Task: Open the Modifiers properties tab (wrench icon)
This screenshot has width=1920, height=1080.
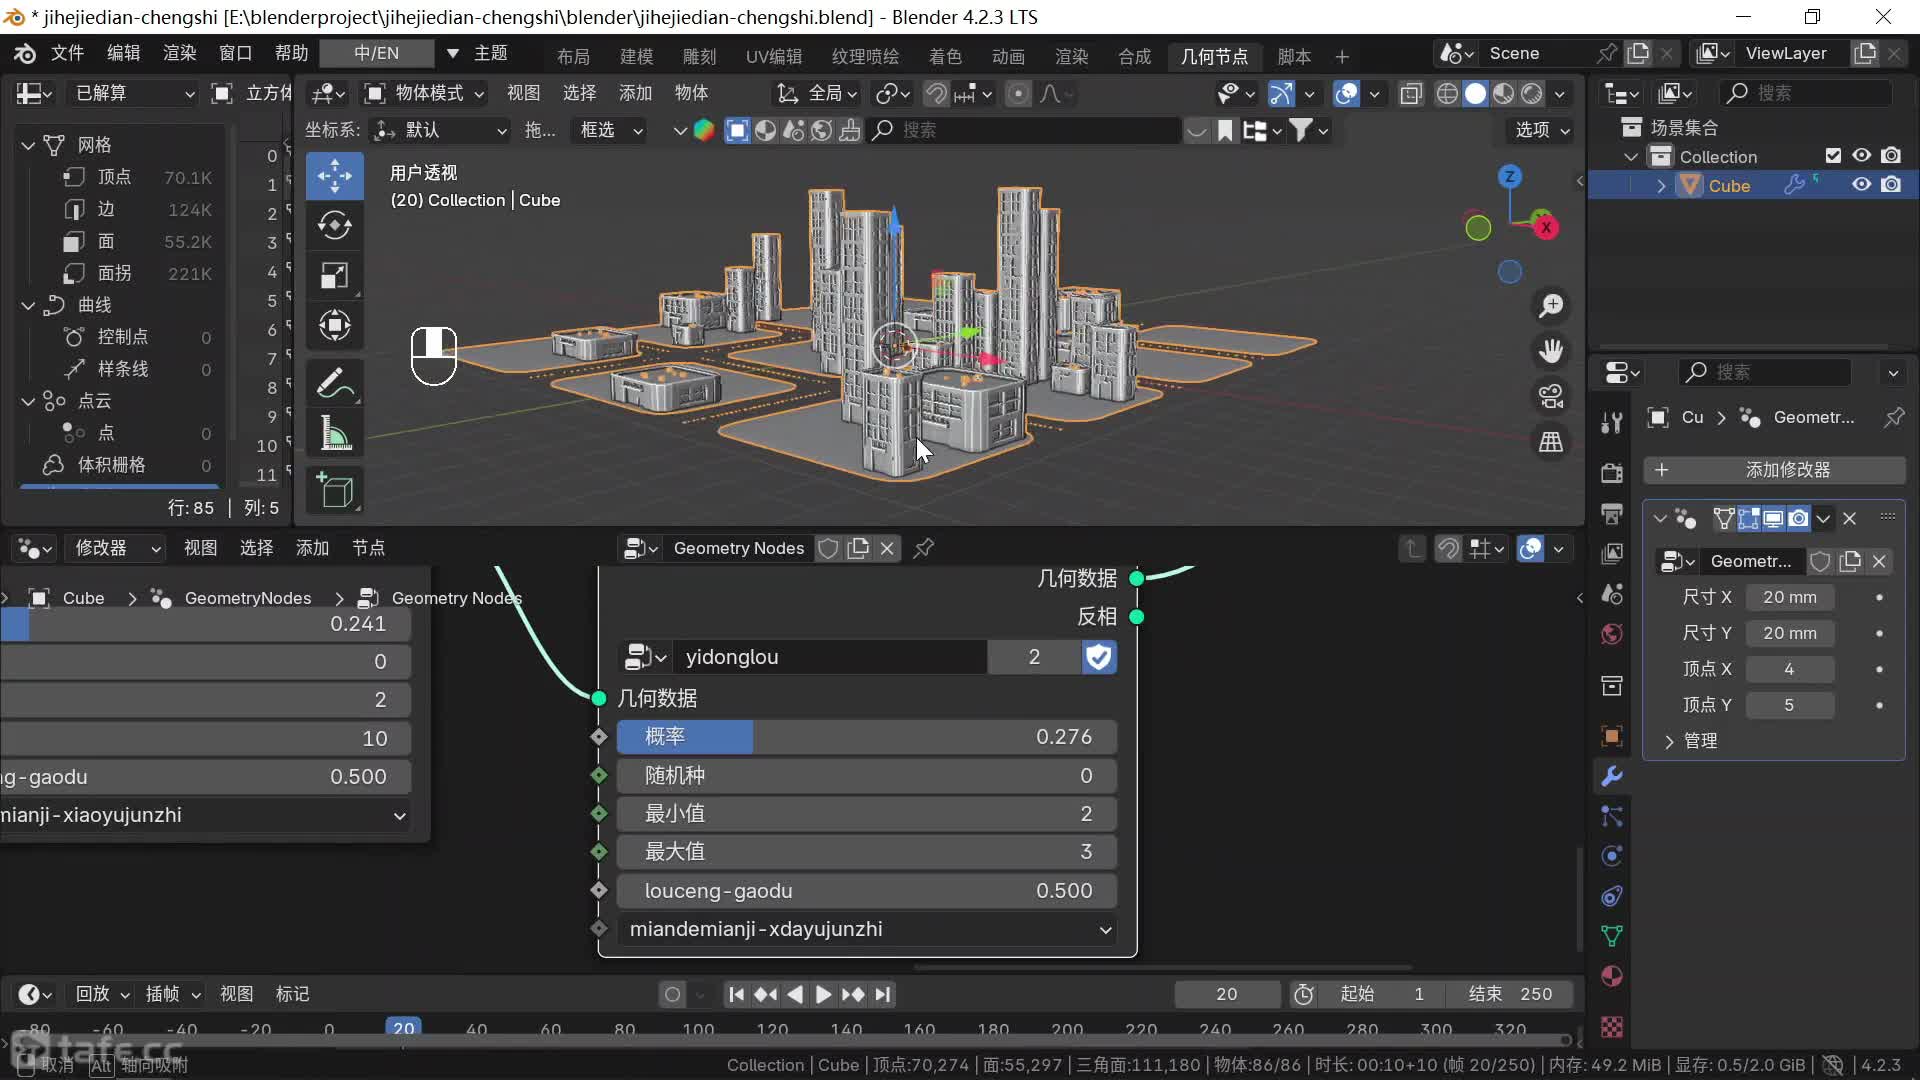Action: click(1612, 776)
